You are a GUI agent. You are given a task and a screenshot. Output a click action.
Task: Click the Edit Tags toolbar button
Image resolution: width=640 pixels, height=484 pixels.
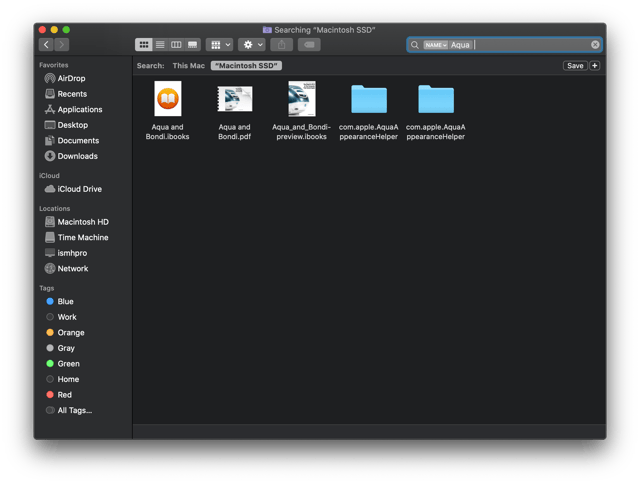tap(309, 44)
